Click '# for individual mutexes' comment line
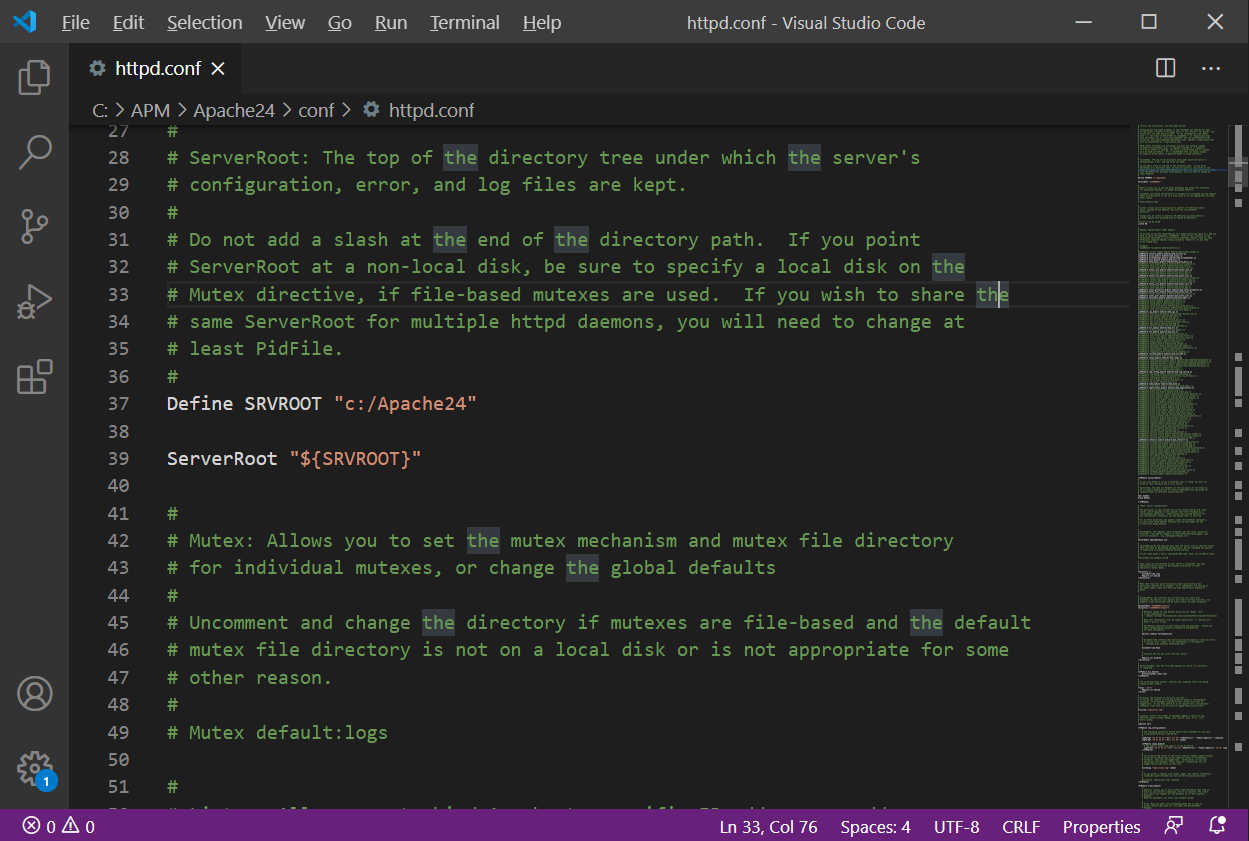Viewport: 1249px width, 841px height. [x=471, y=568]
